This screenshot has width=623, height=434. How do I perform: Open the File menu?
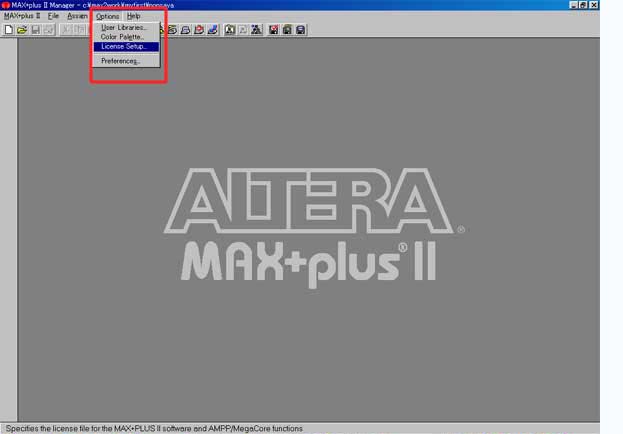tap(53, 16)
